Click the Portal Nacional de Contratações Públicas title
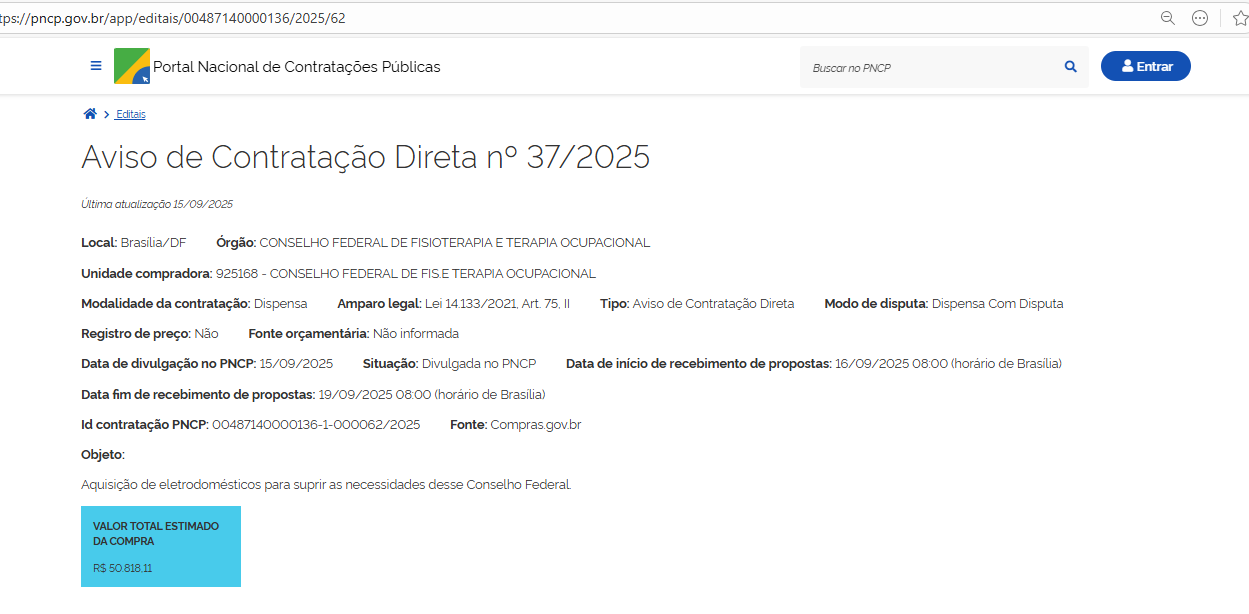This screenshot has height=614, width=1249. (296, 67)
